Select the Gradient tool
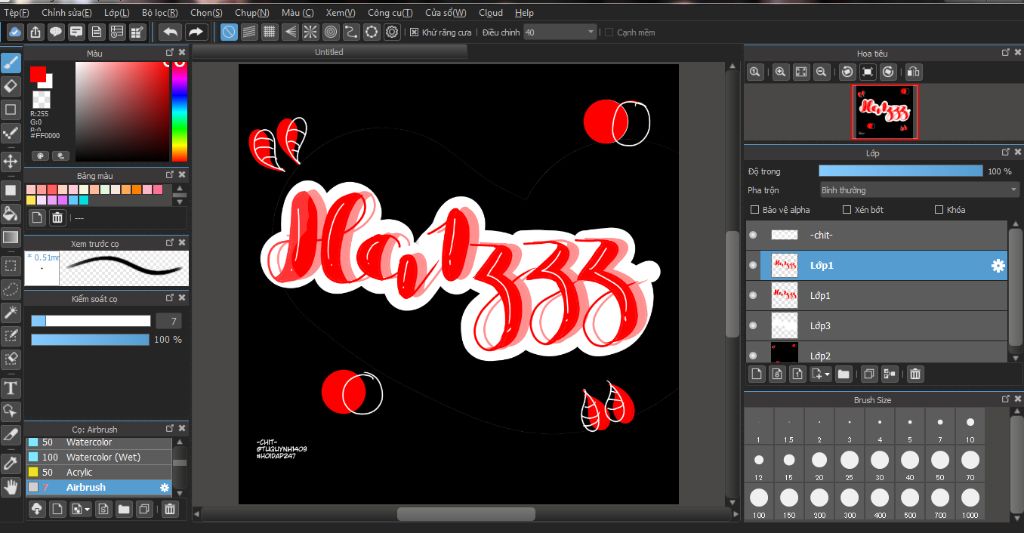This screenshot has width=1024, height=533. tap(10, 237)
